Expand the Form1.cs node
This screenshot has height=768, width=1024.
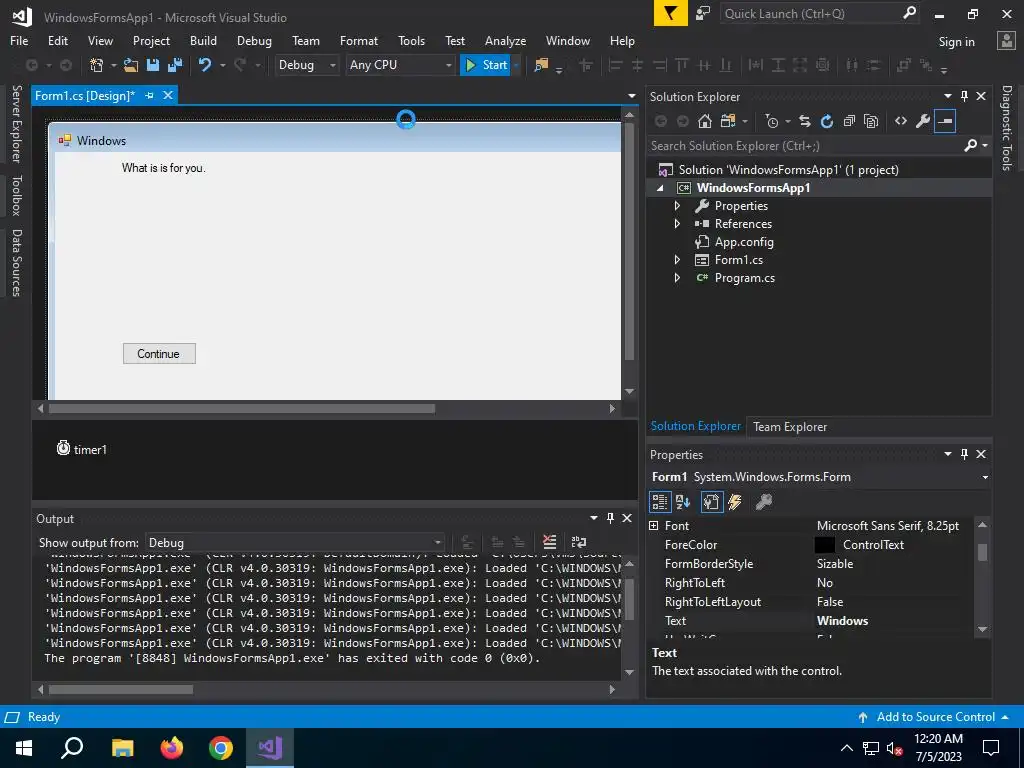pyautogui.click(x=677, y=260)
